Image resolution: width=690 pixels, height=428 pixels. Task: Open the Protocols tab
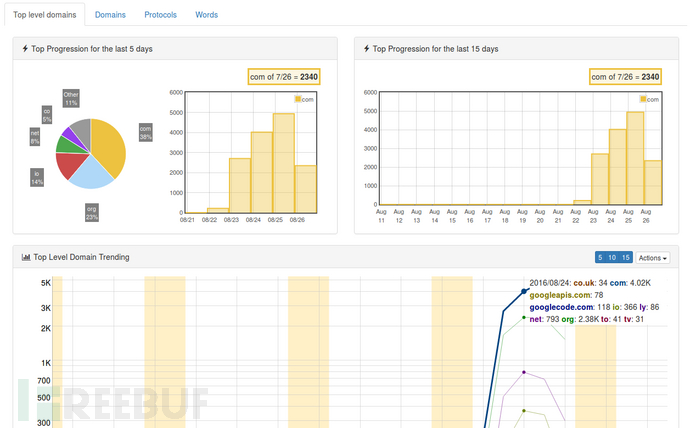pos(161,15)
